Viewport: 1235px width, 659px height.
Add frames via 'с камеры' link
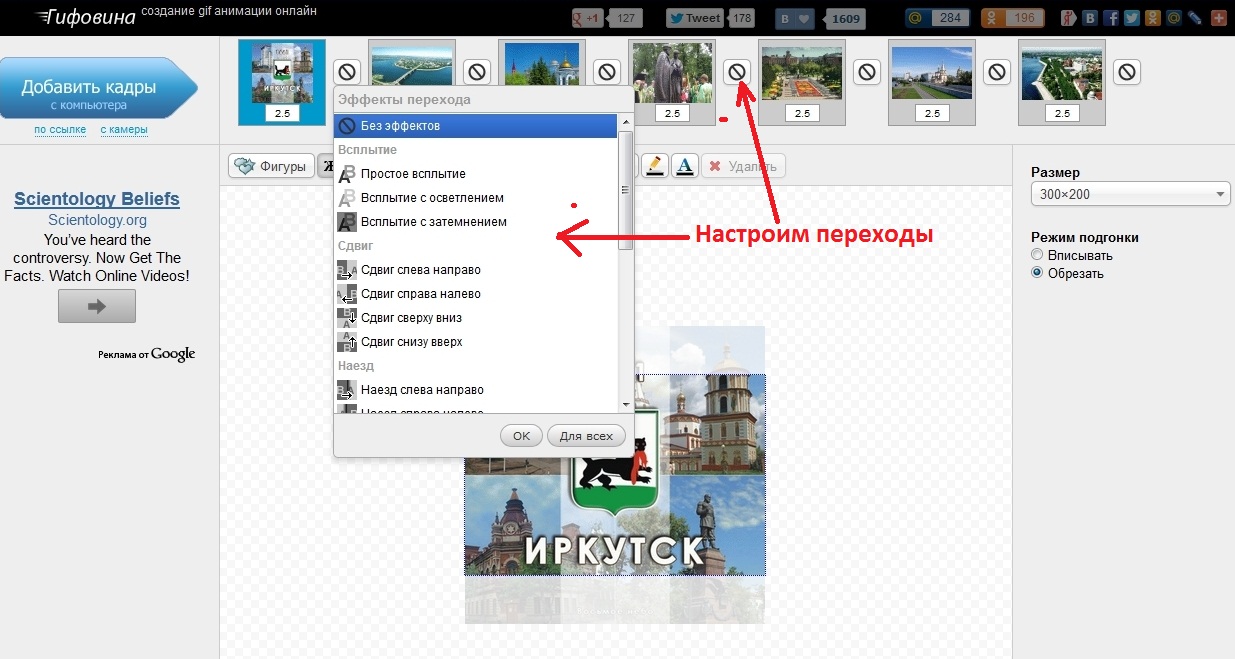point(124,130)
